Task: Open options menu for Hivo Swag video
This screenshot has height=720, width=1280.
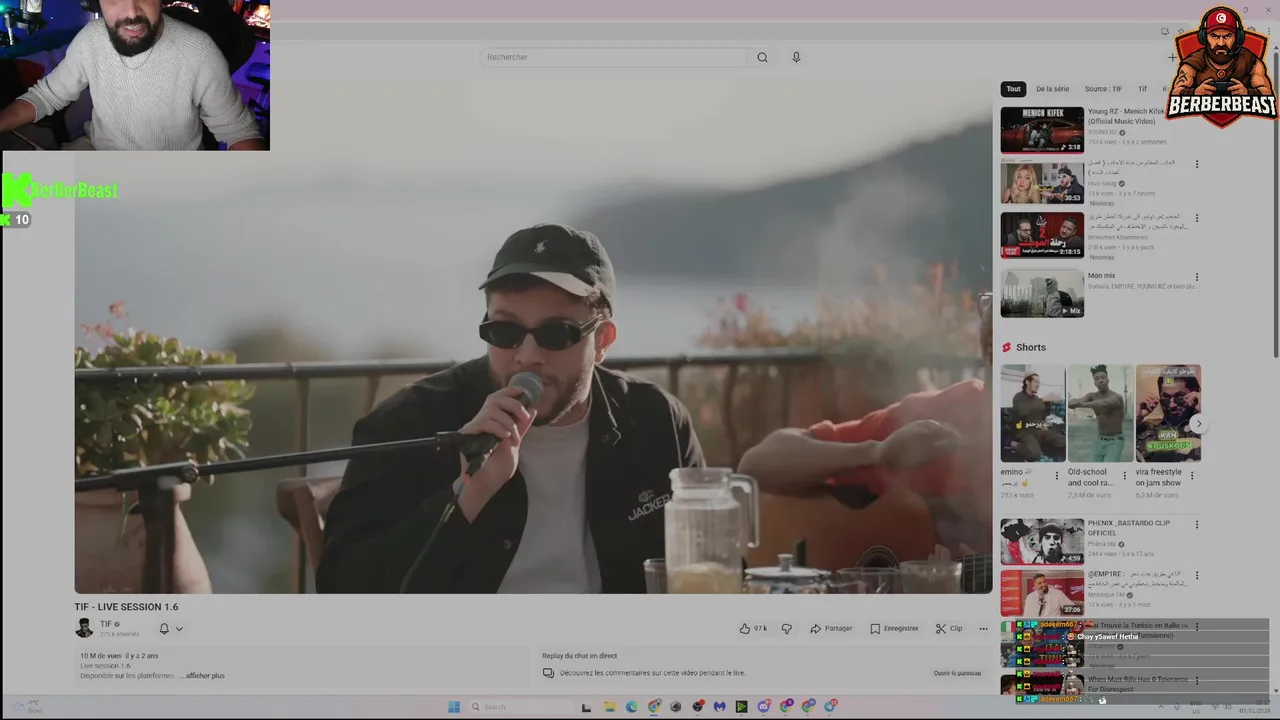Action: click(x=1197, y=164)
